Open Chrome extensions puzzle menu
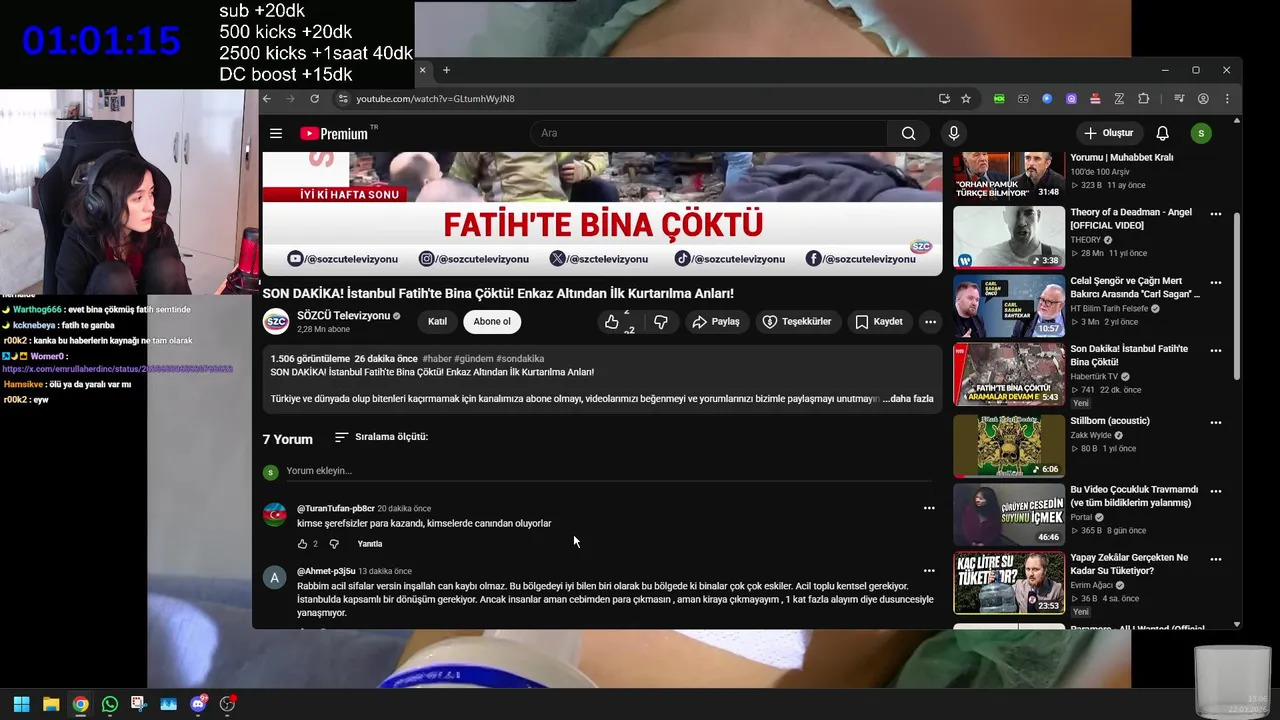Screen dimensions: 1280x720 point(1143,98)
